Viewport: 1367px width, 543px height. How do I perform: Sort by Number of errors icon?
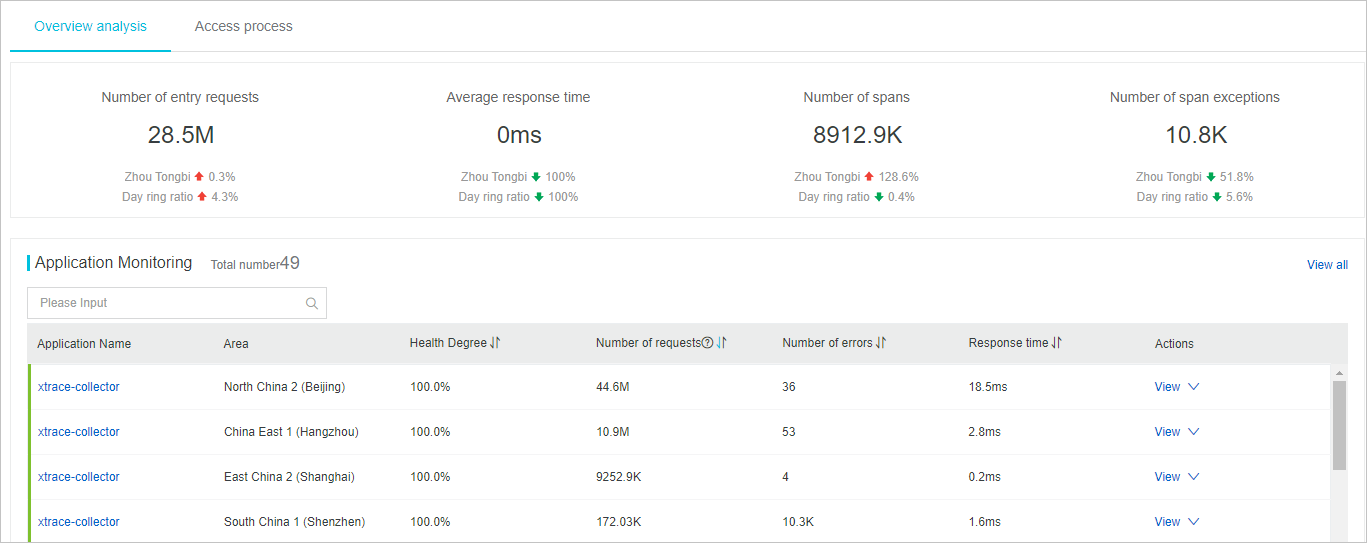coord(881,343)
